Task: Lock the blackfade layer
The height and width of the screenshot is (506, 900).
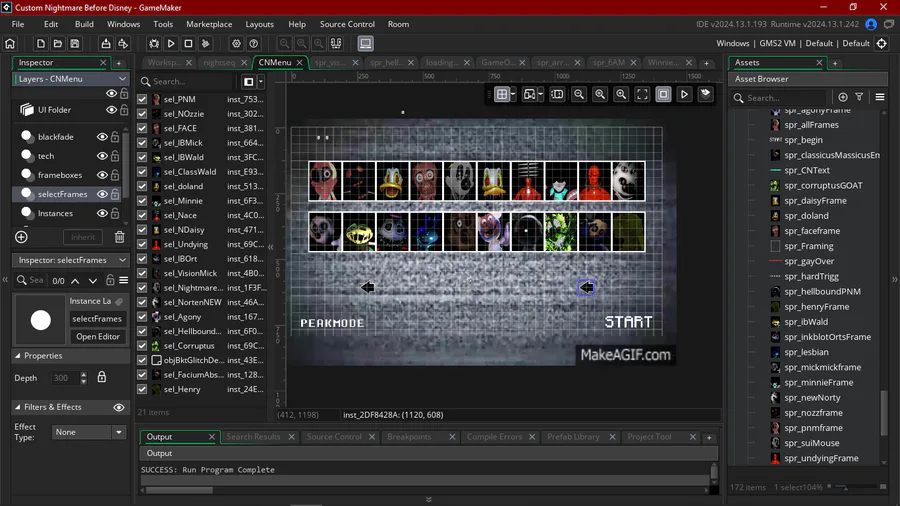Action: coord(115,137)
